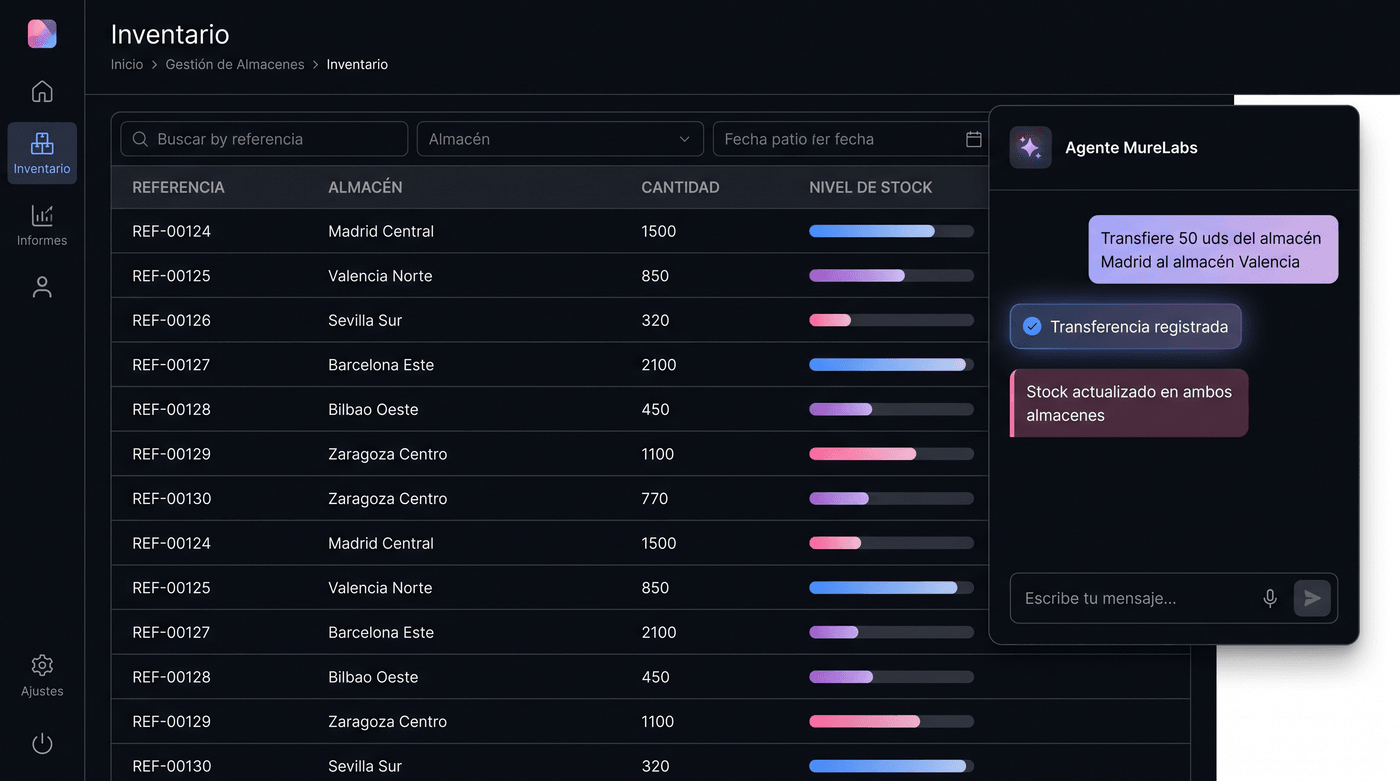Sort by REFERENCIA column header
Image resolution: width=1400 pixels, height=781 pixels.
pos(178,187)
